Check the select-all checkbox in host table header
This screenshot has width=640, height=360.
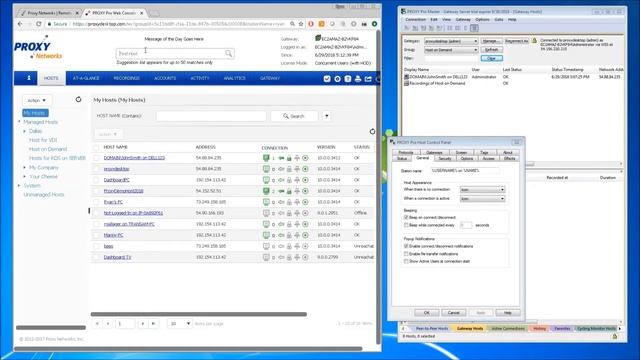(96, 147)
